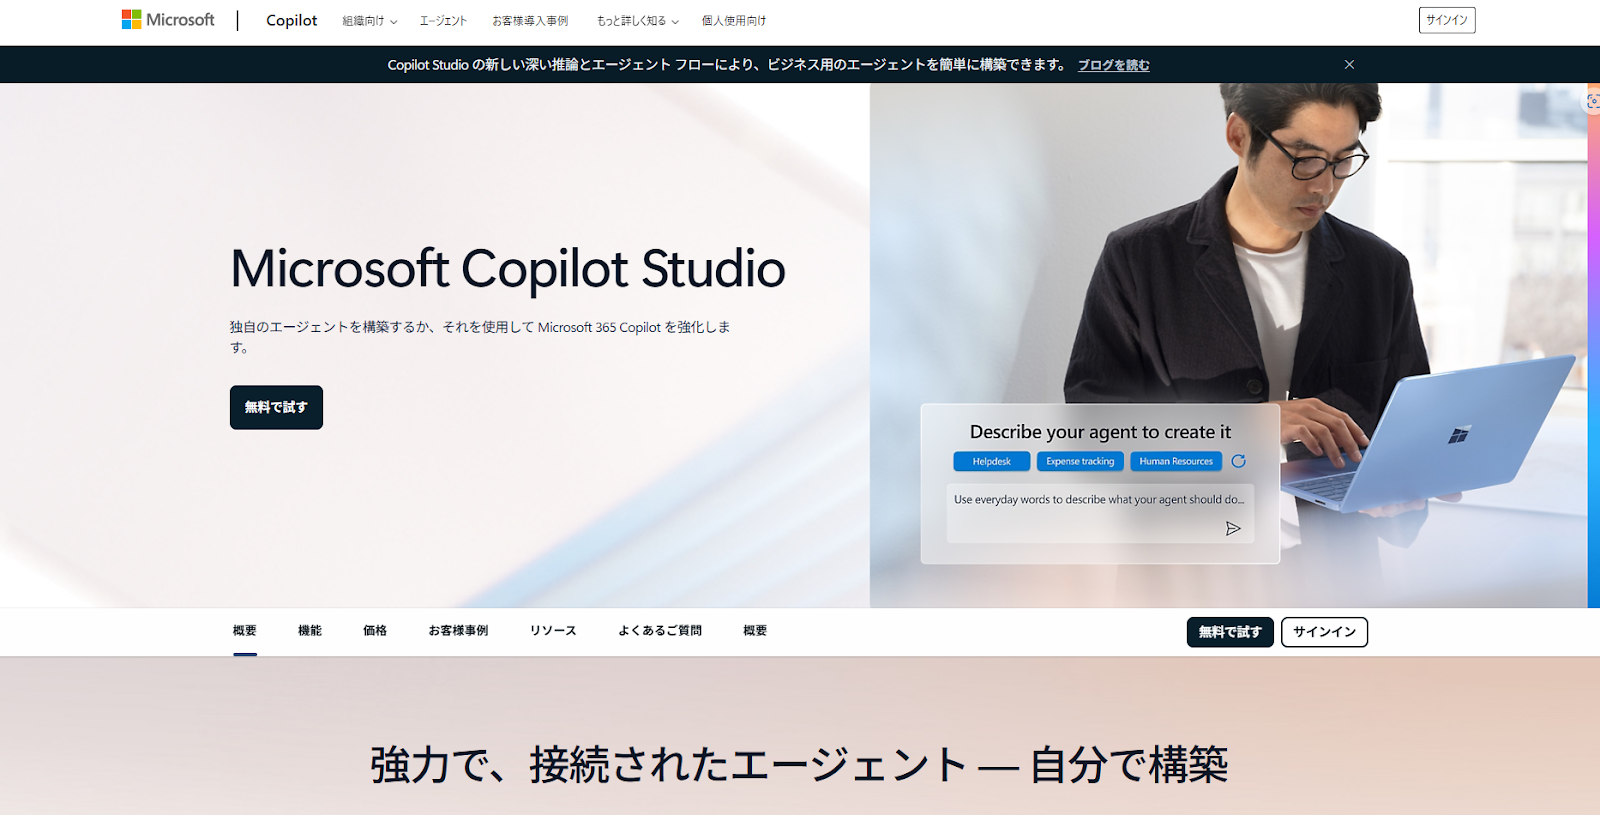The image size is (1600, 815).
Task: Switch to the お客様事例 tab
Action: [458, 631]
